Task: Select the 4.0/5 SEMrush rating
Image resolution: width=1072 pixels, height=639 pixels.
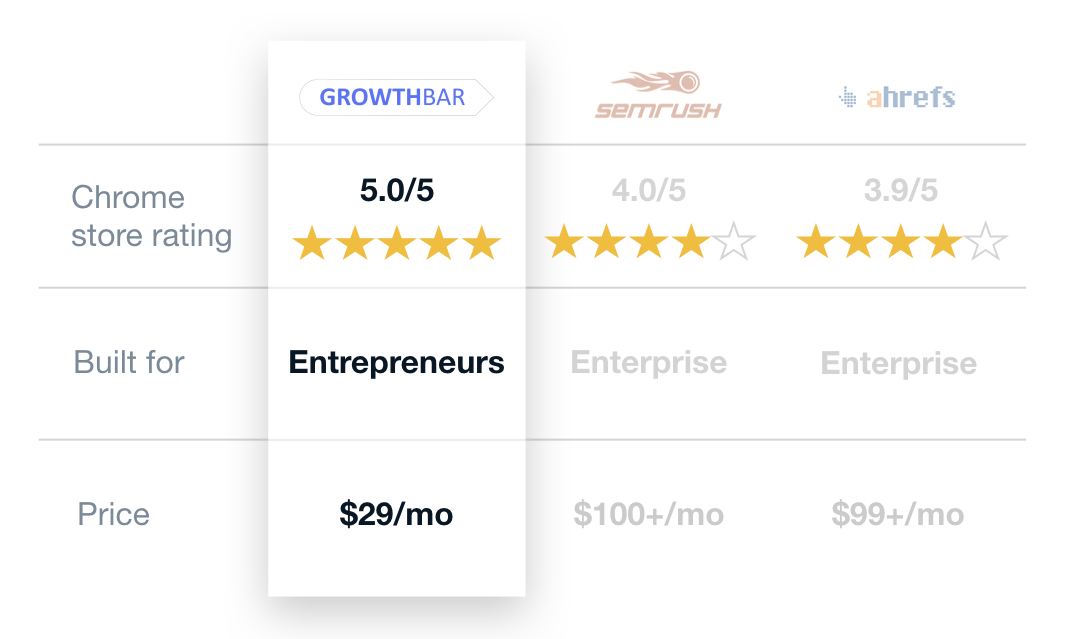Action: (648, 190)
